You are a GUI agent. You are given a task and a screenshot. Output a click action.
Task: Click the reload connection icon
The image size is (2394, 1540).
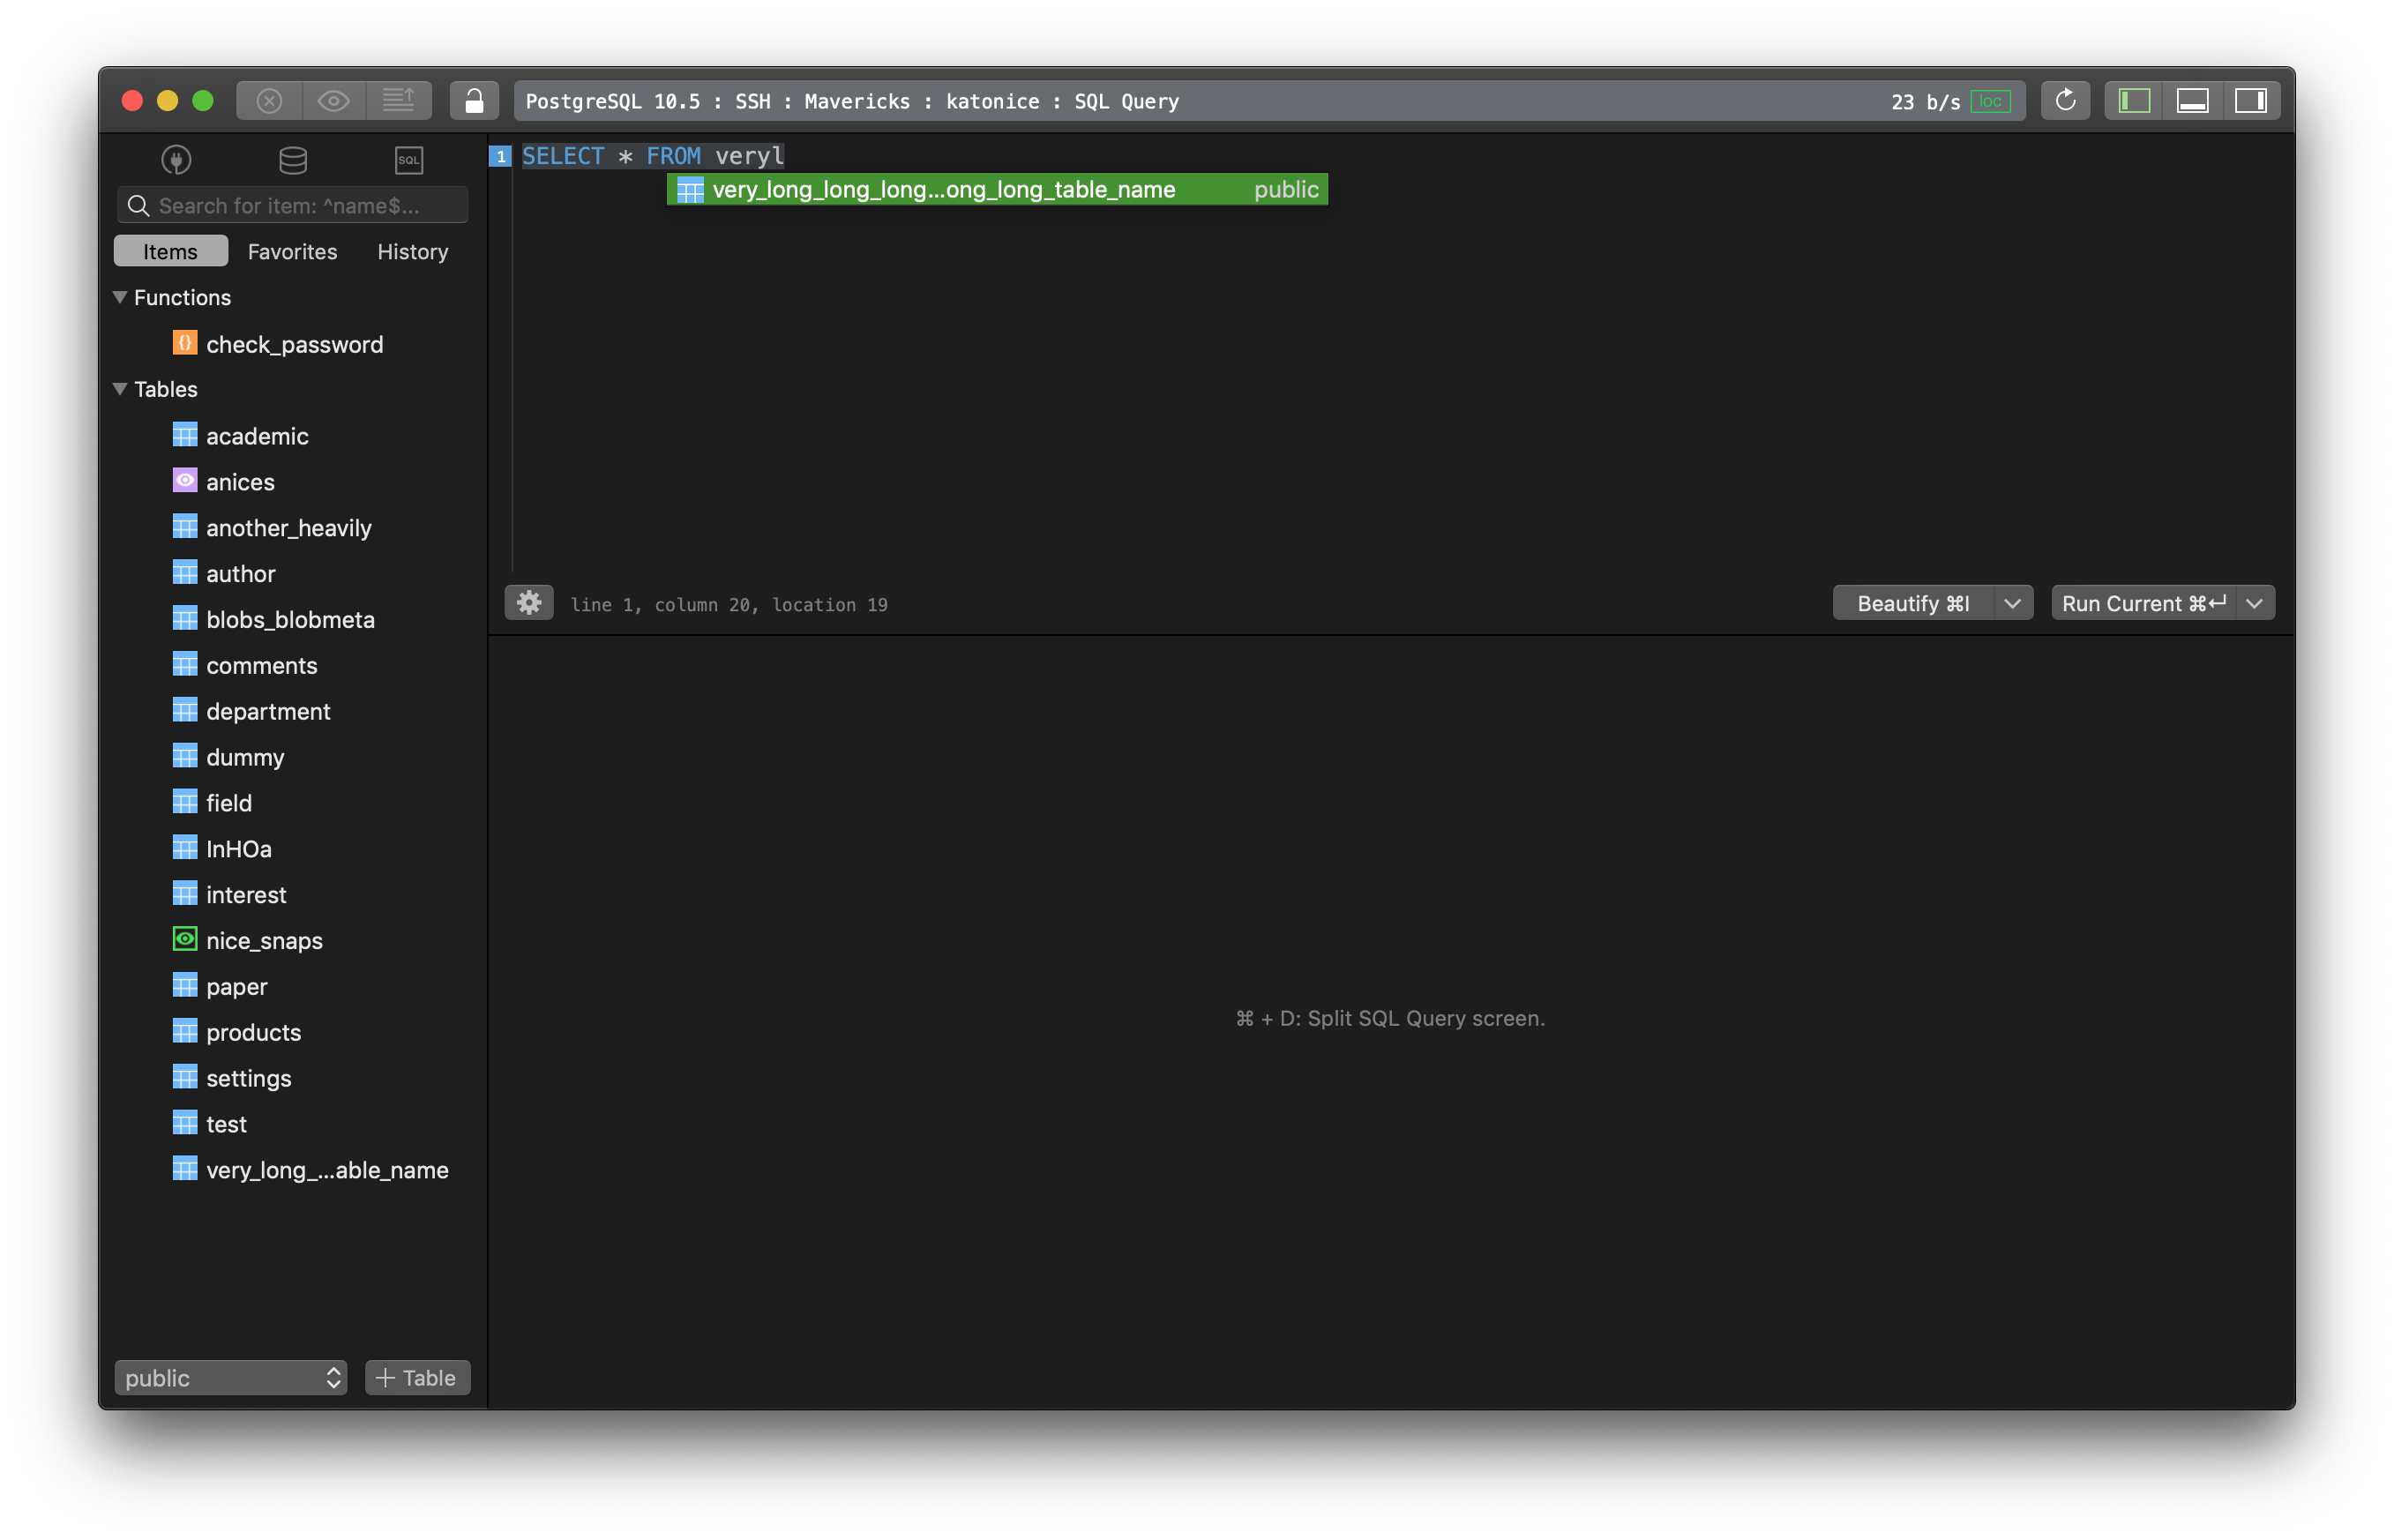tap(2065, 100)
